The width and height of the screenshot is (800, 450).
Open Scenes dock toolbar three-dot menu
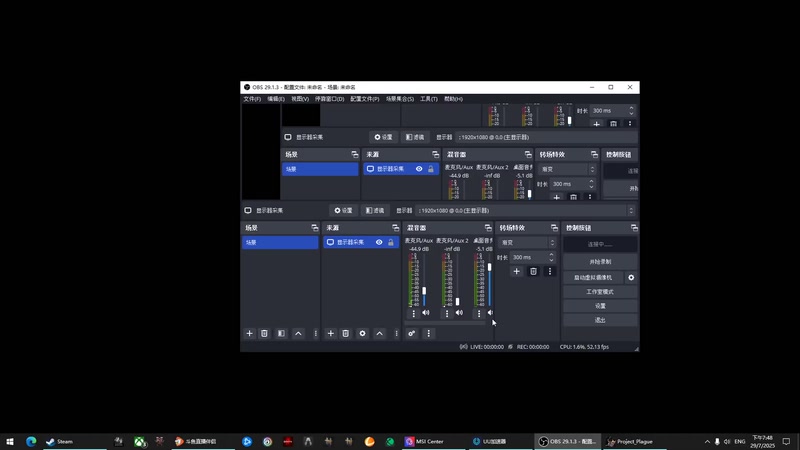pyautogui.click(x=315, y=333)
